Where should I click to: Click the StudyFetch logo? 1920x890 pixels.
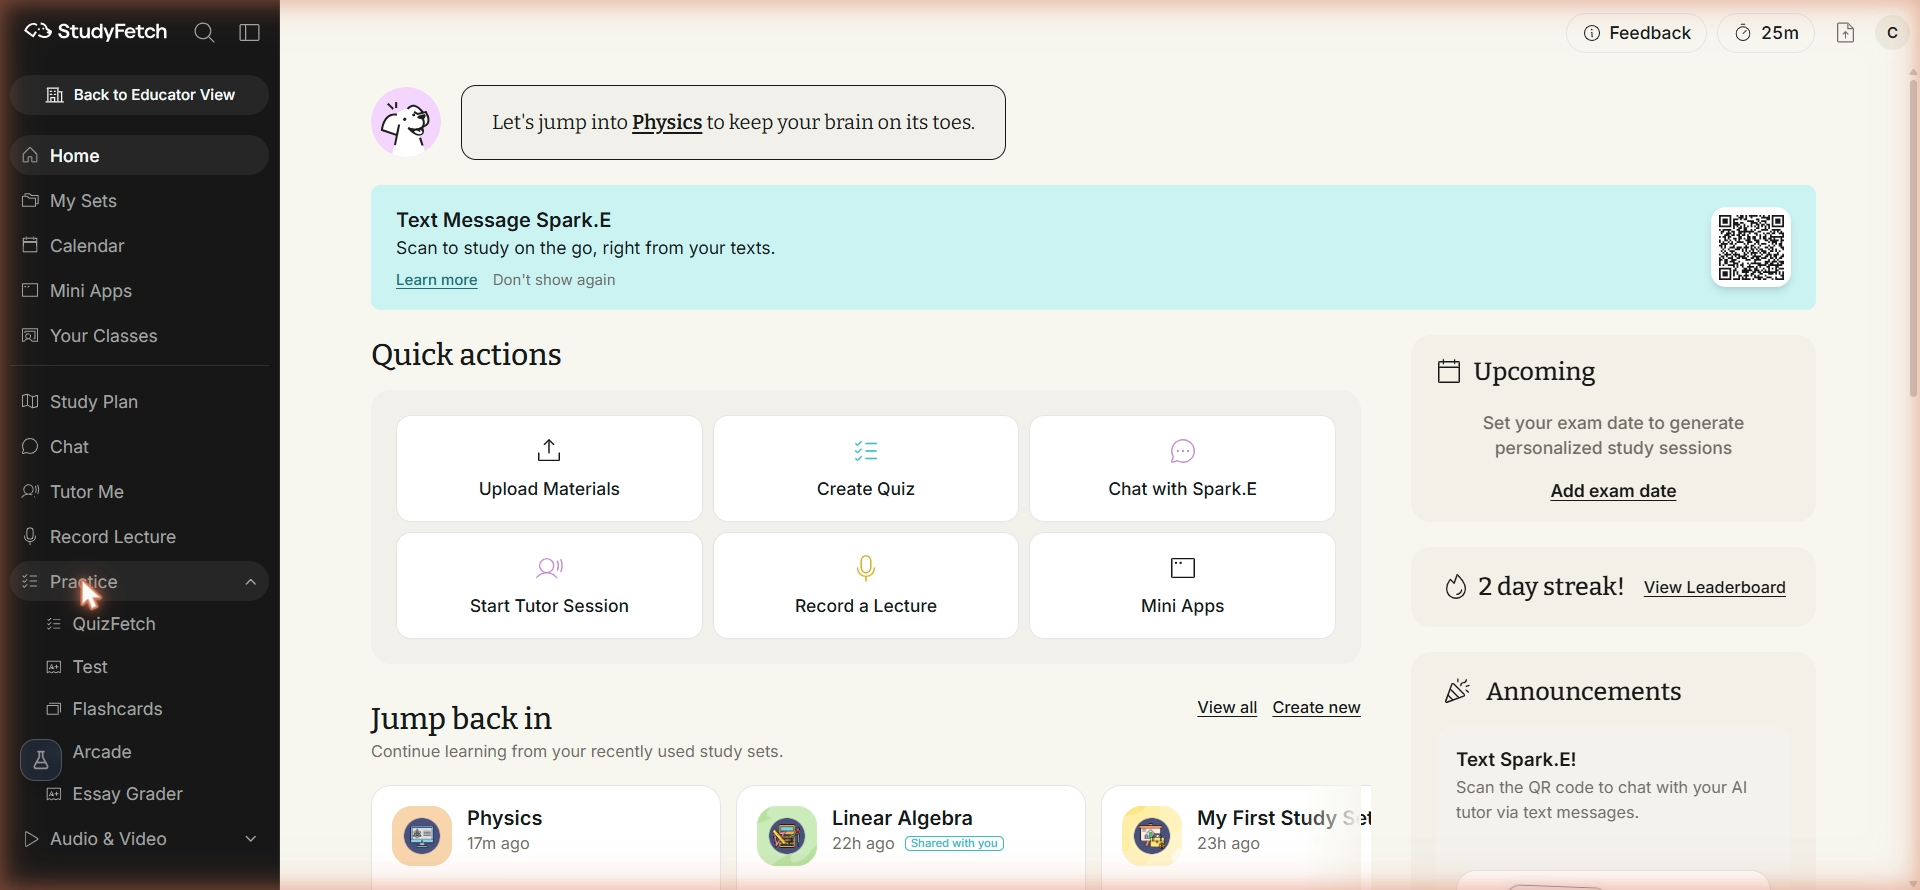[96, 32]
